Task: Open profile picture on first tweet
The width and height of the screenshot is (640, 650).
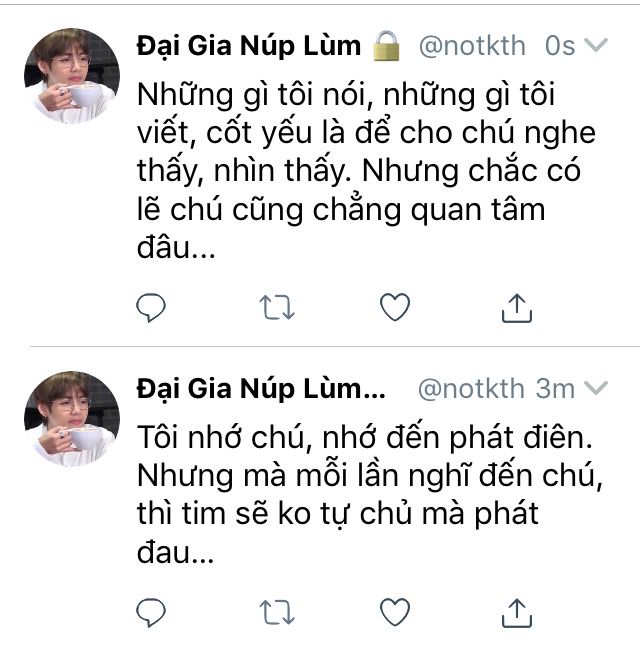Action: pos(72,76)
